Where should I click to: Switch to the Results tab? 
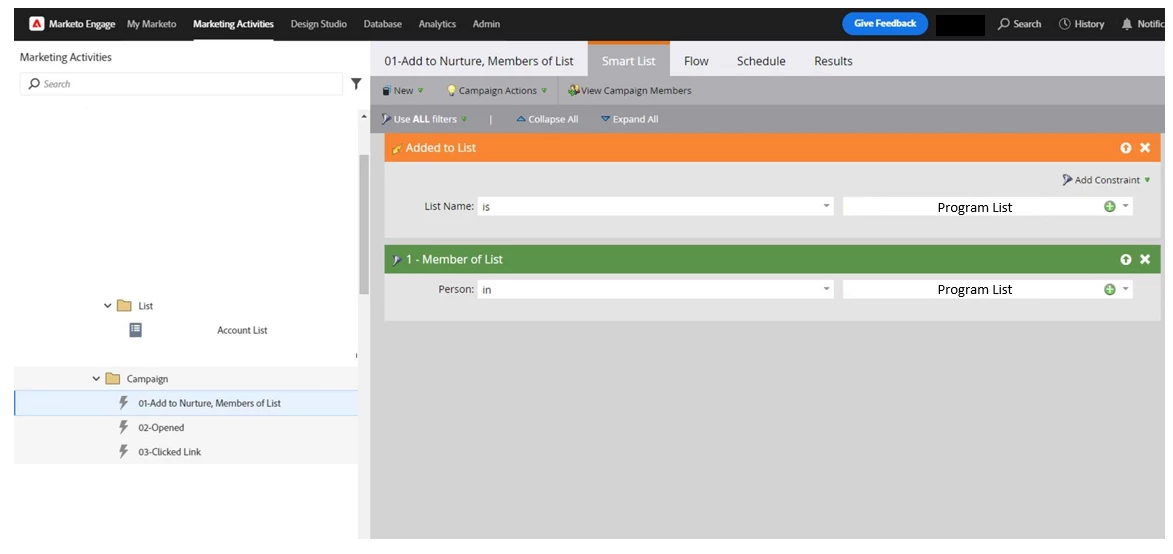click(833, 61)
